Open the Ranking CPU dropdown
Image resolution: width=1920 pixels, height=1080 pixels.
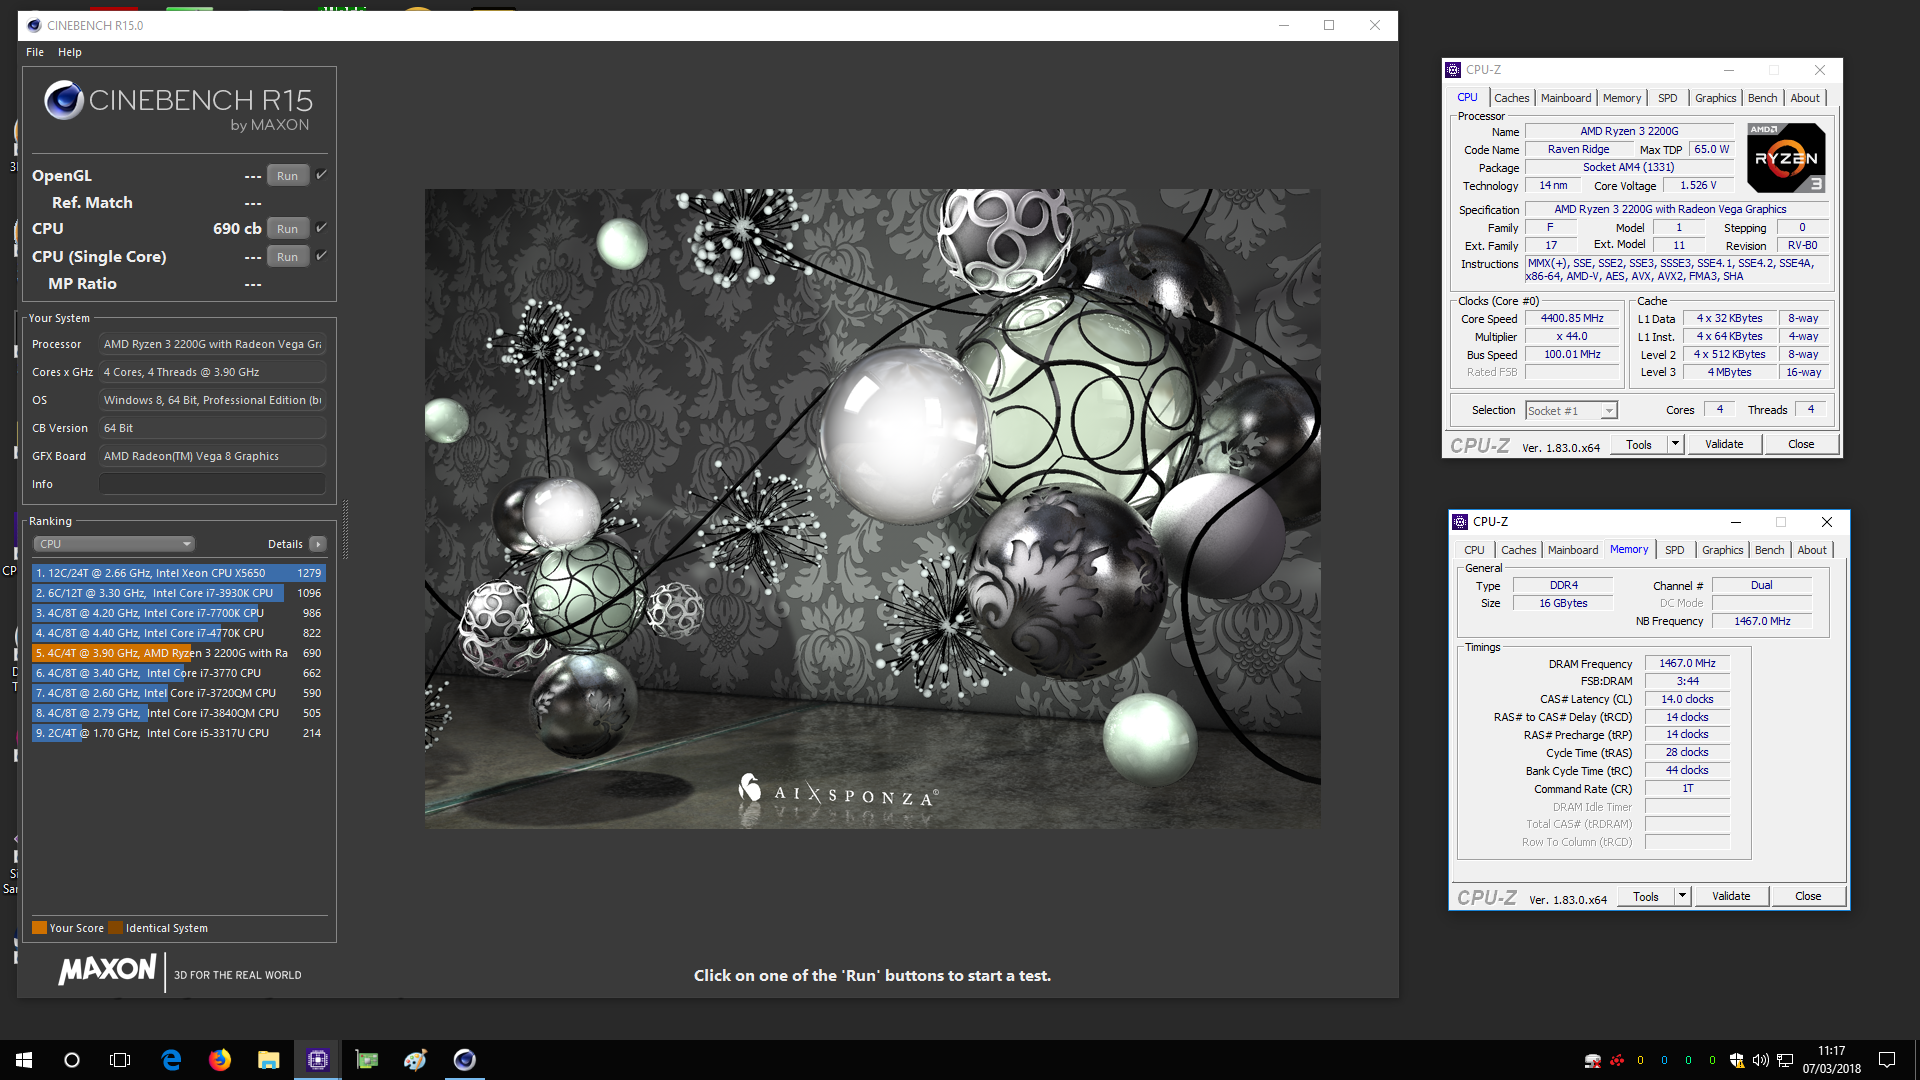click(x=114, y=544)
